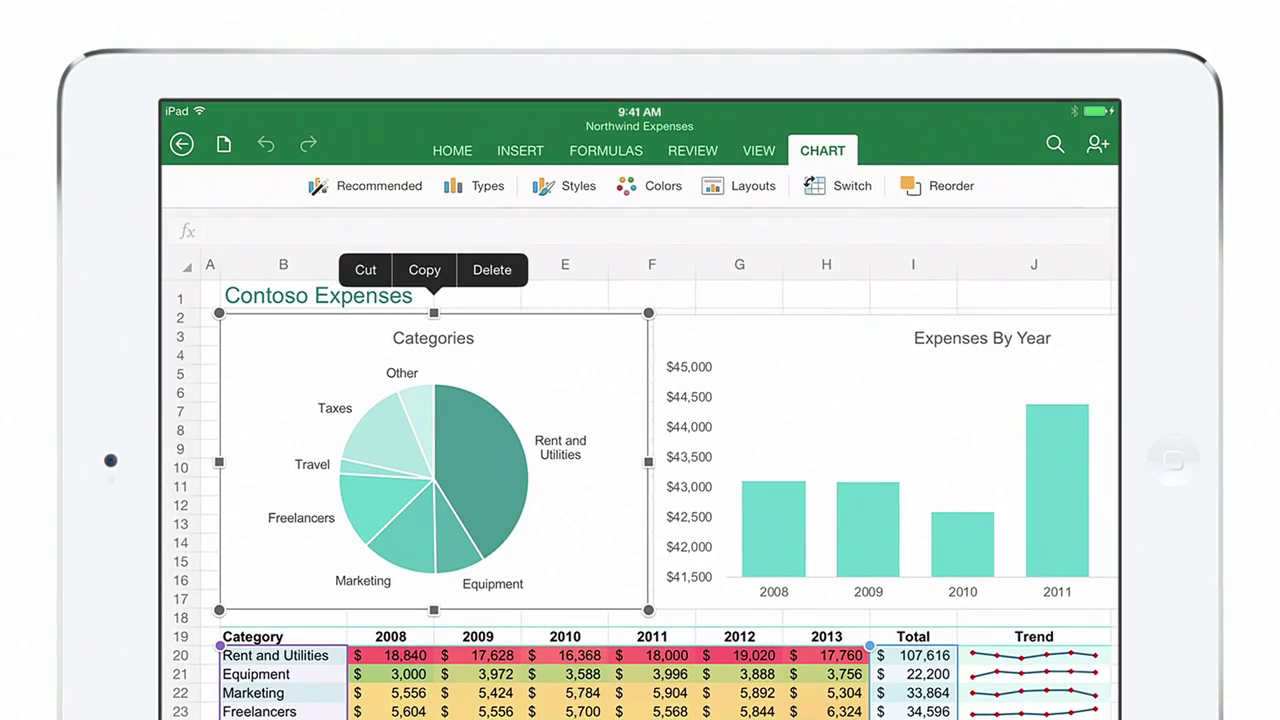Tap Copy in the popup menu
1280x720 pixels.
[x=424, y=270]
